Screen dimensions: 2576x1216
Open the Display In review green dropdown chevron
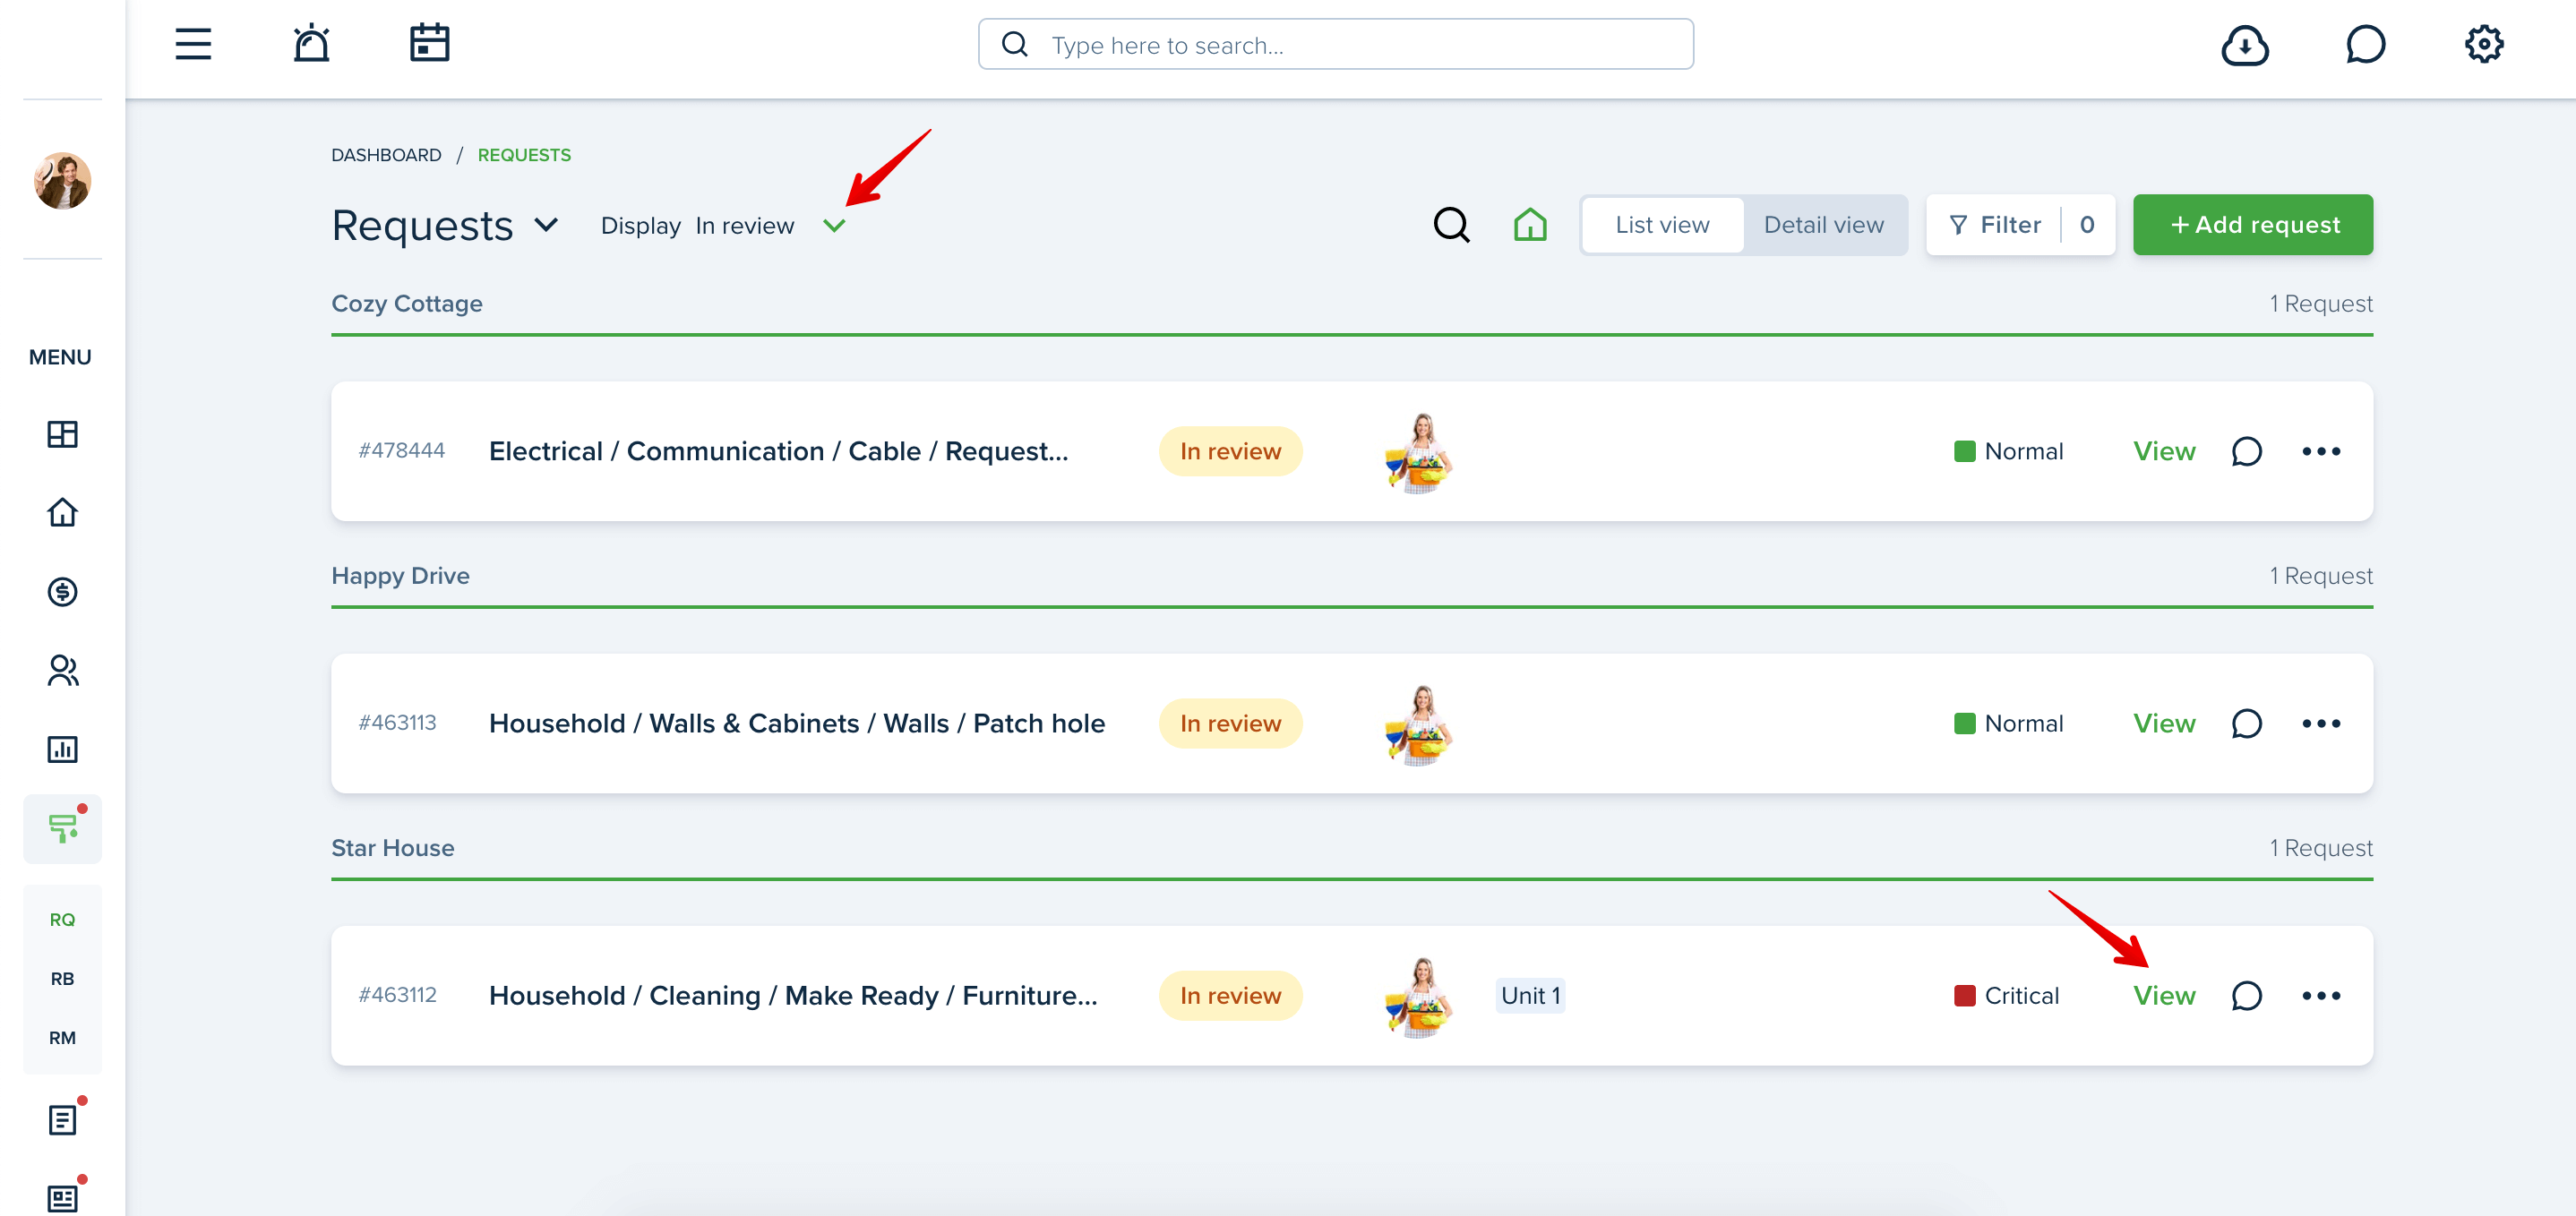834,226
